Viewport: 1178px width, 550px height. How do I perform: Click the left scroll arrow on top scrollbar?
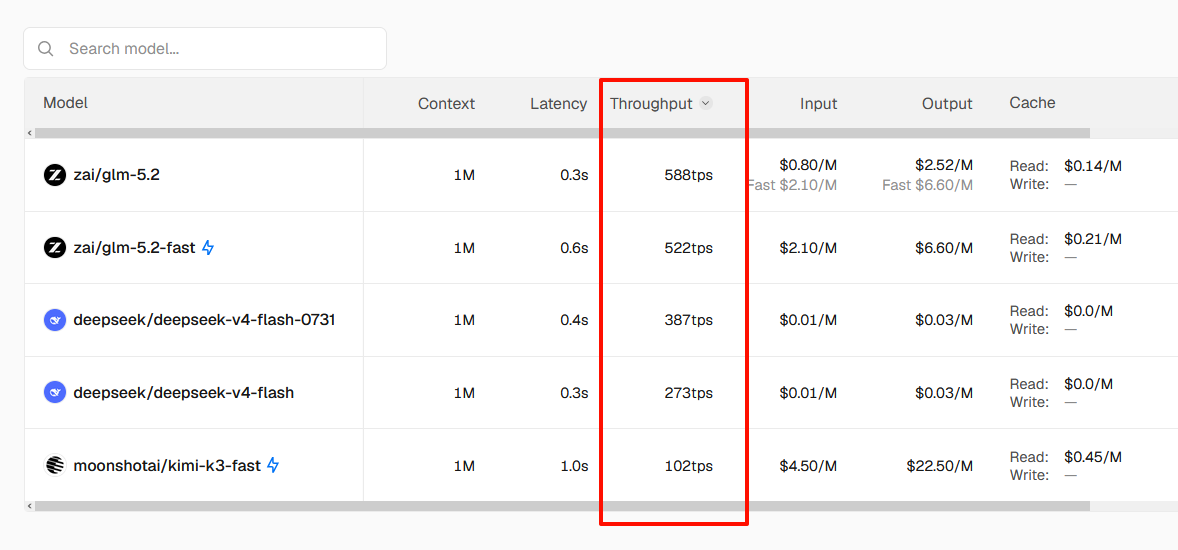(x=29, y=133)
